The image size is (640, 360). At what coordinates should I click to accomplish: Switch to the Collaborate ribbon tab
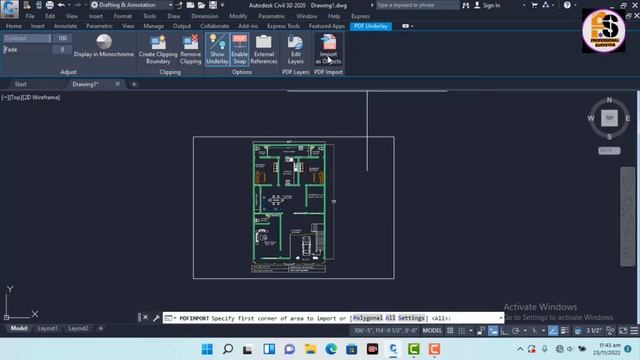point(214,26)
